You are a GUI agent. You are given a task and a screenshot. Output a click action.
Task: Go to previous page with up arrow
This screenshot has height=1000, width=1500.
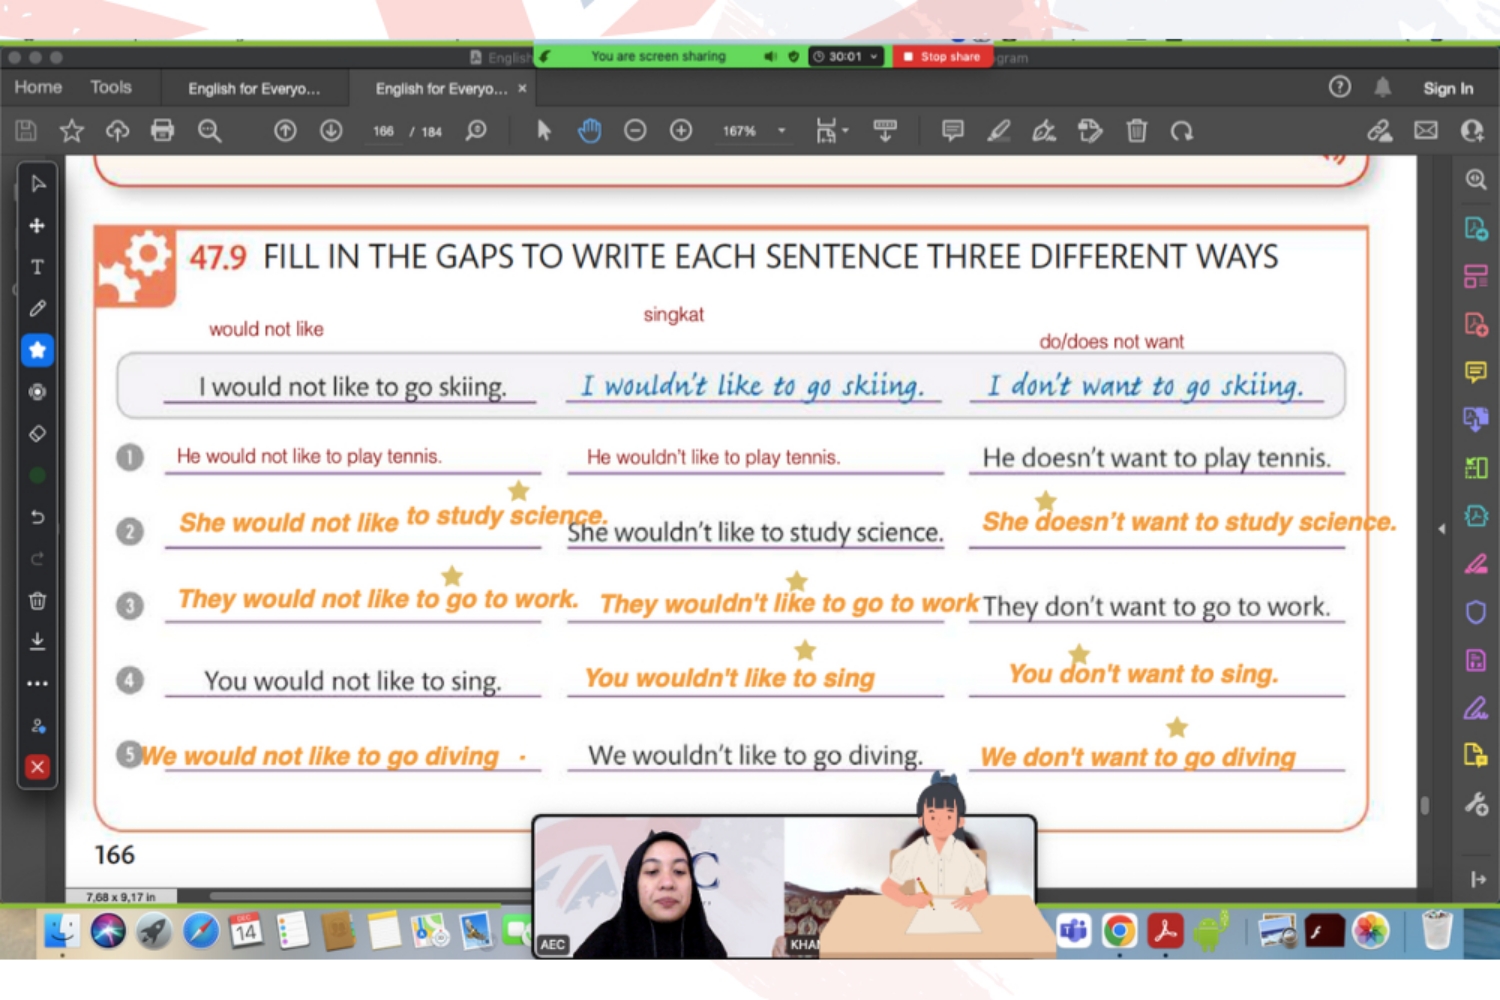pos(285,130)
